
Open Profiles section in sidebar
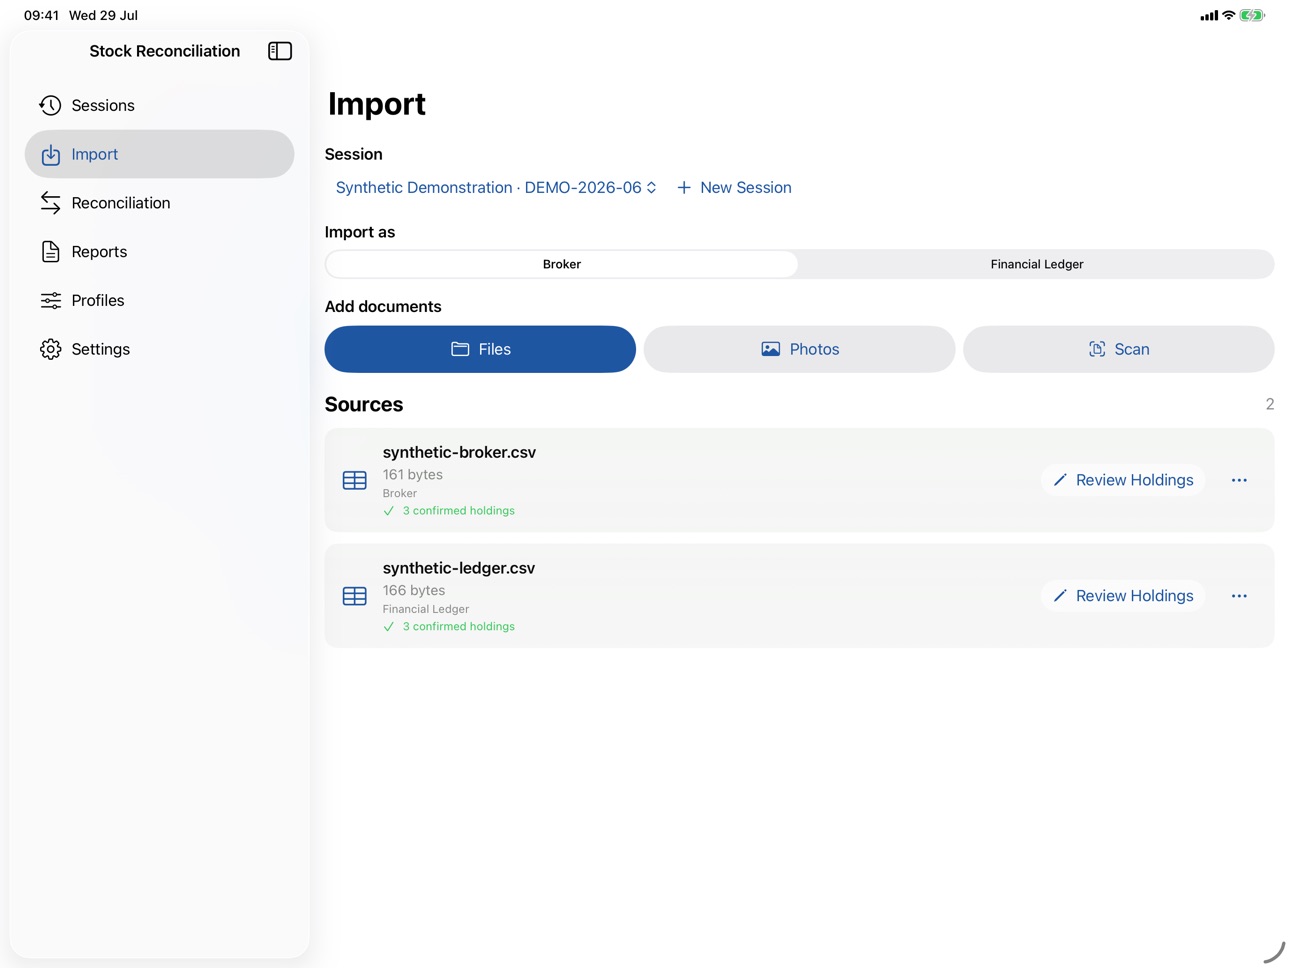159,300
